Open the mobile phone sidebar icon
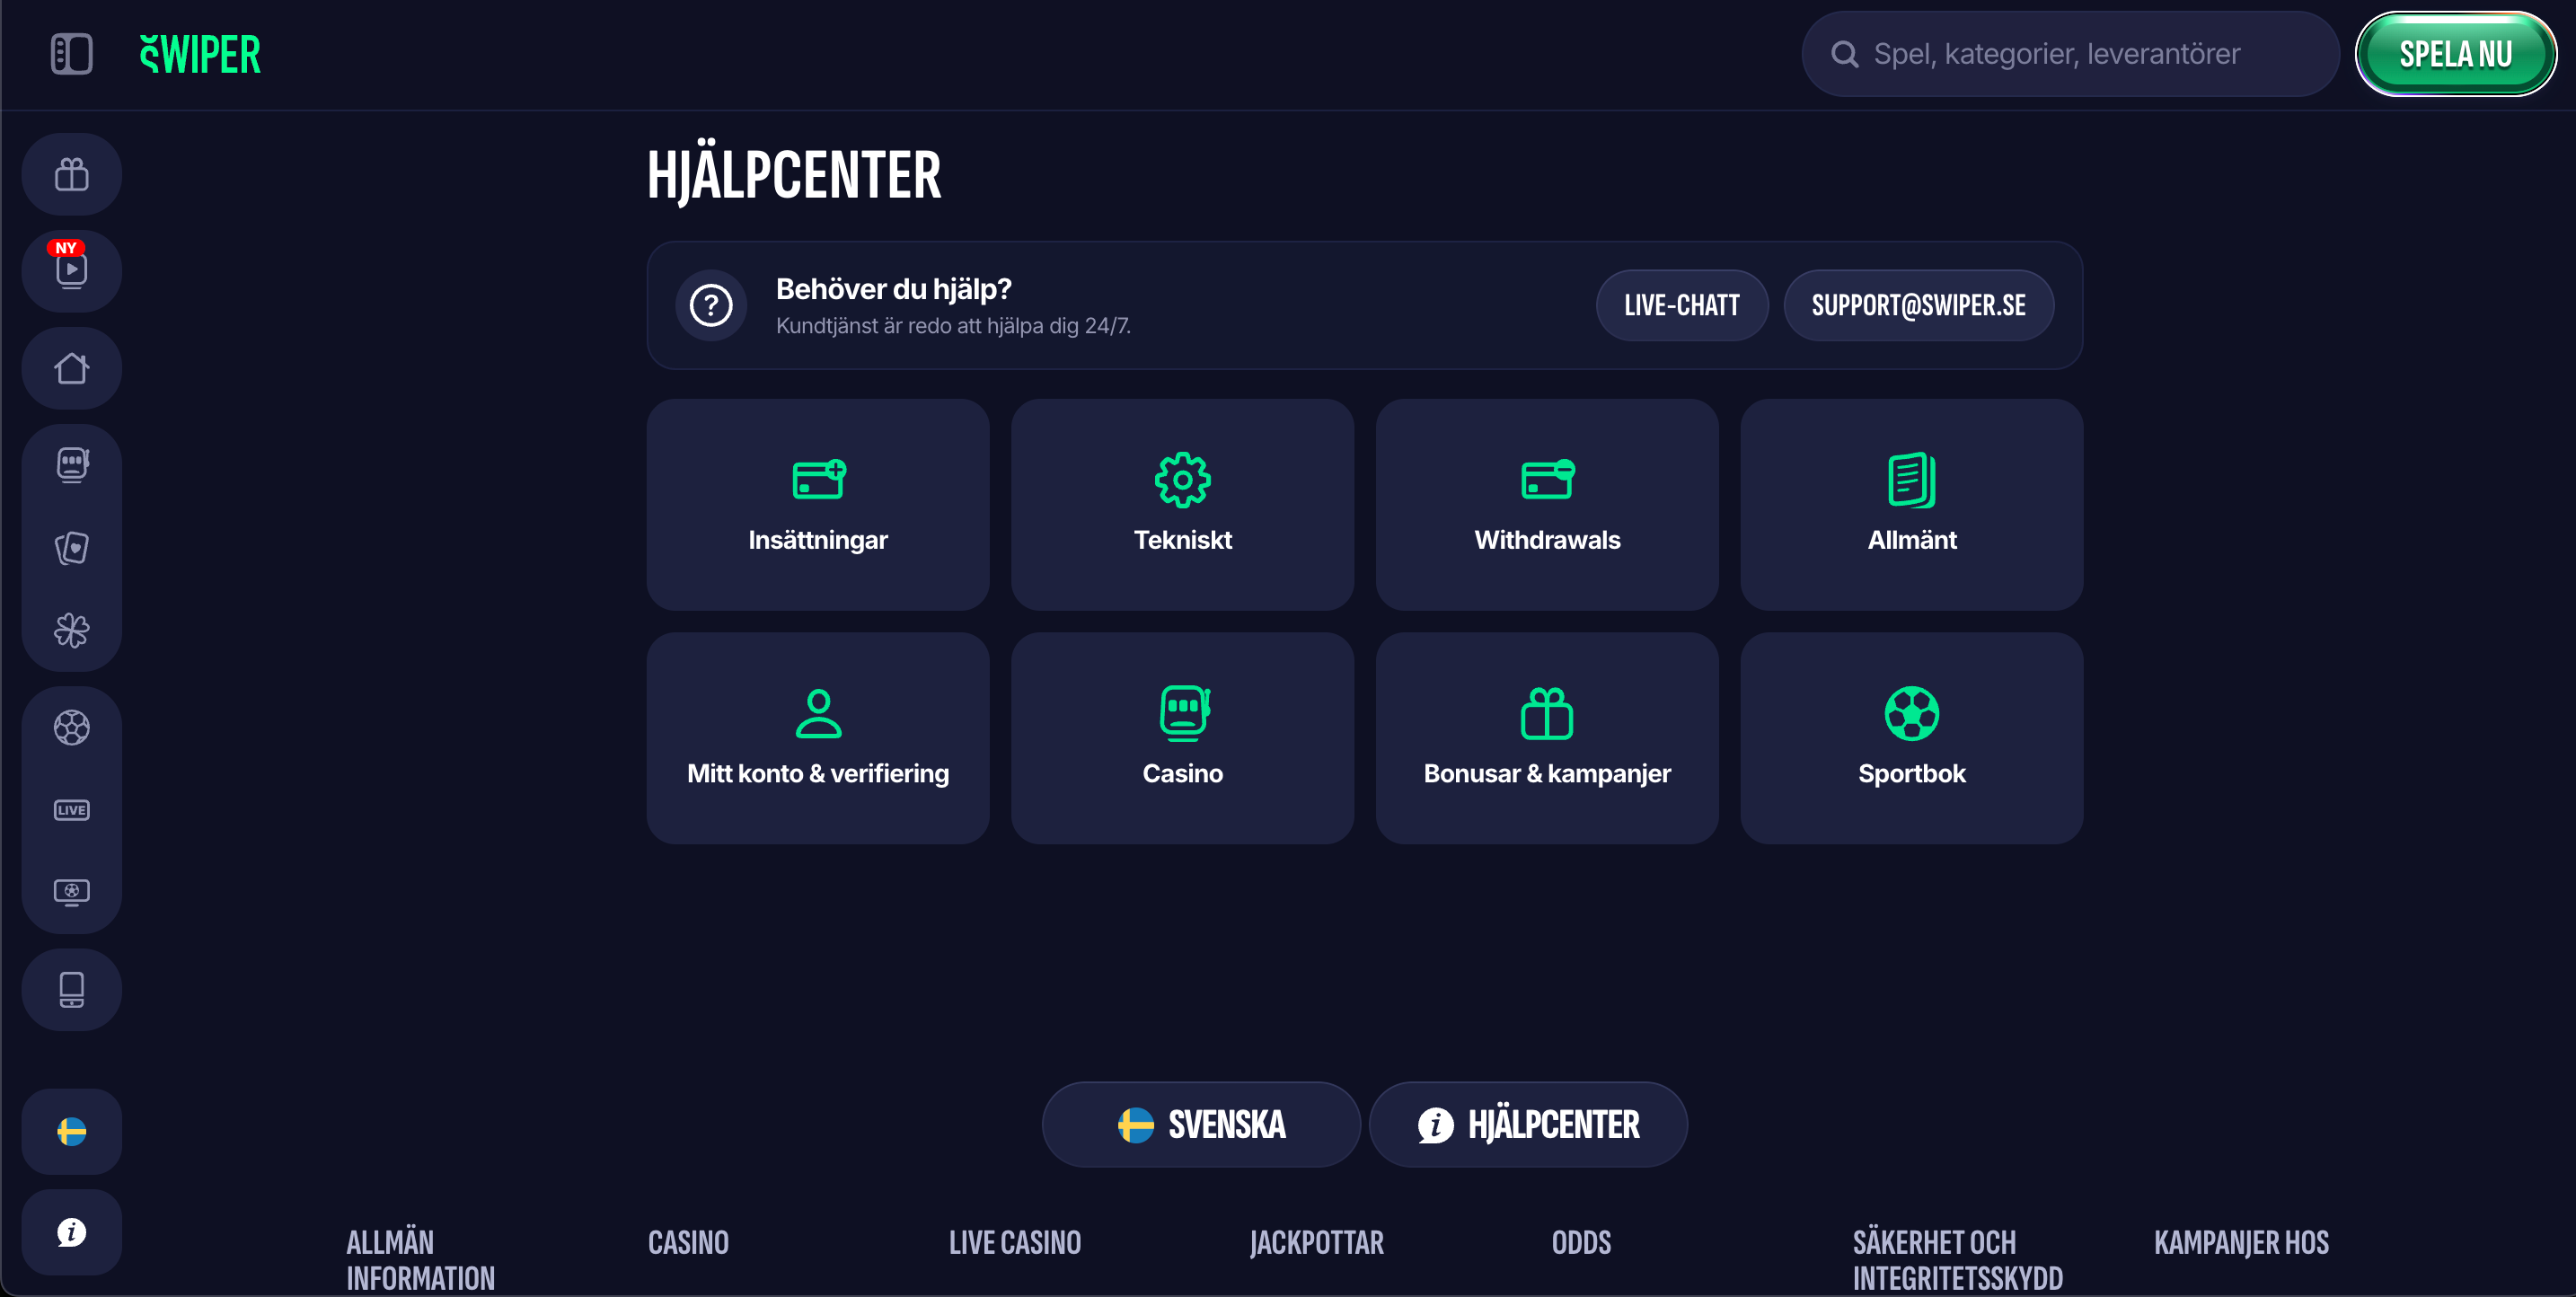The width and height of the screenshot is (2576, 1297). 71,990
